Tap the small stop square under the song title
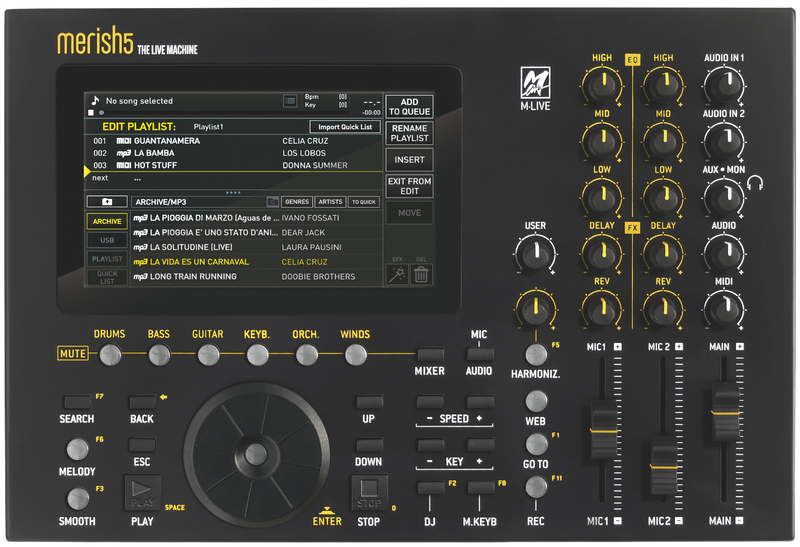This screenshot has height=547, width=800. point(91,113)
